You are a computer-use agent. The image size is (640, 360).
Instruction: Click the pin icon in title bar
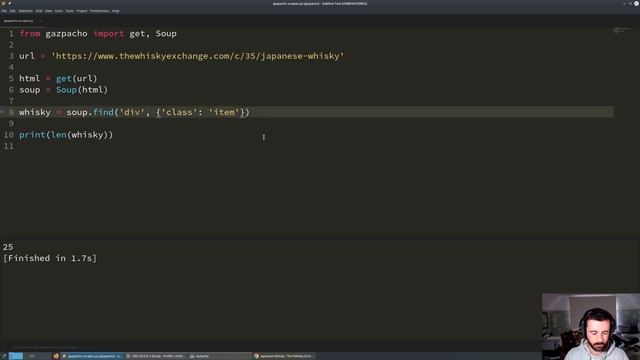coord(9,3)
